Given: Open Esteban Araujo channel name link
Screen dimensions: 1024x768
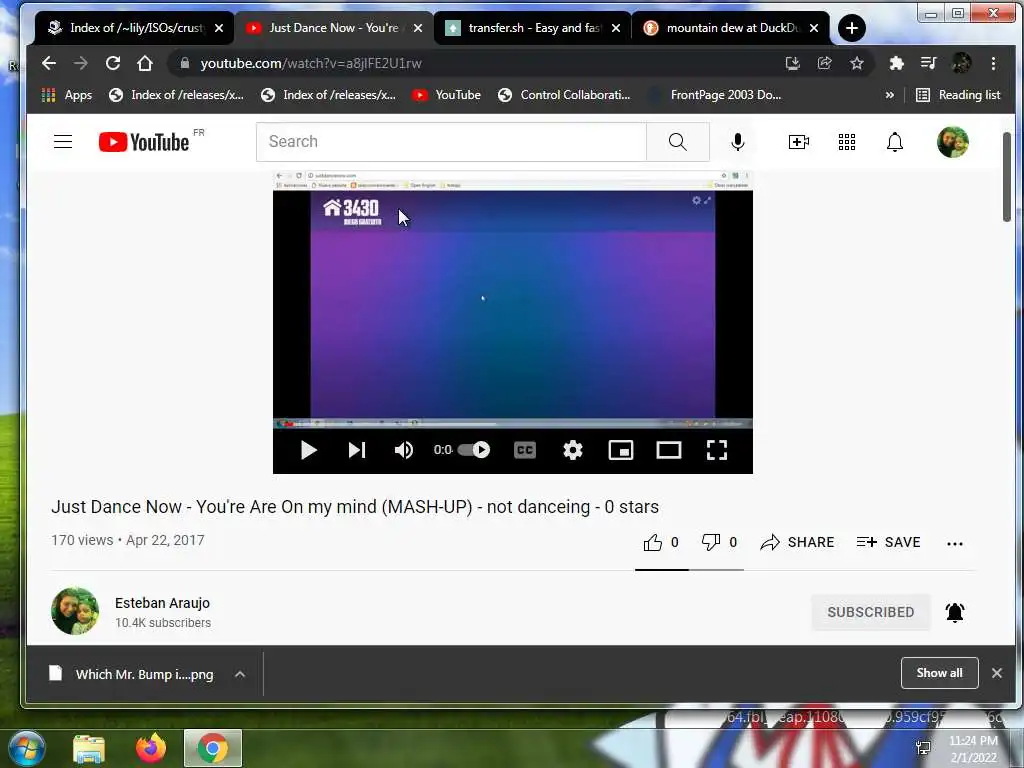Looking at the screenshot, I should pos(162,603).
